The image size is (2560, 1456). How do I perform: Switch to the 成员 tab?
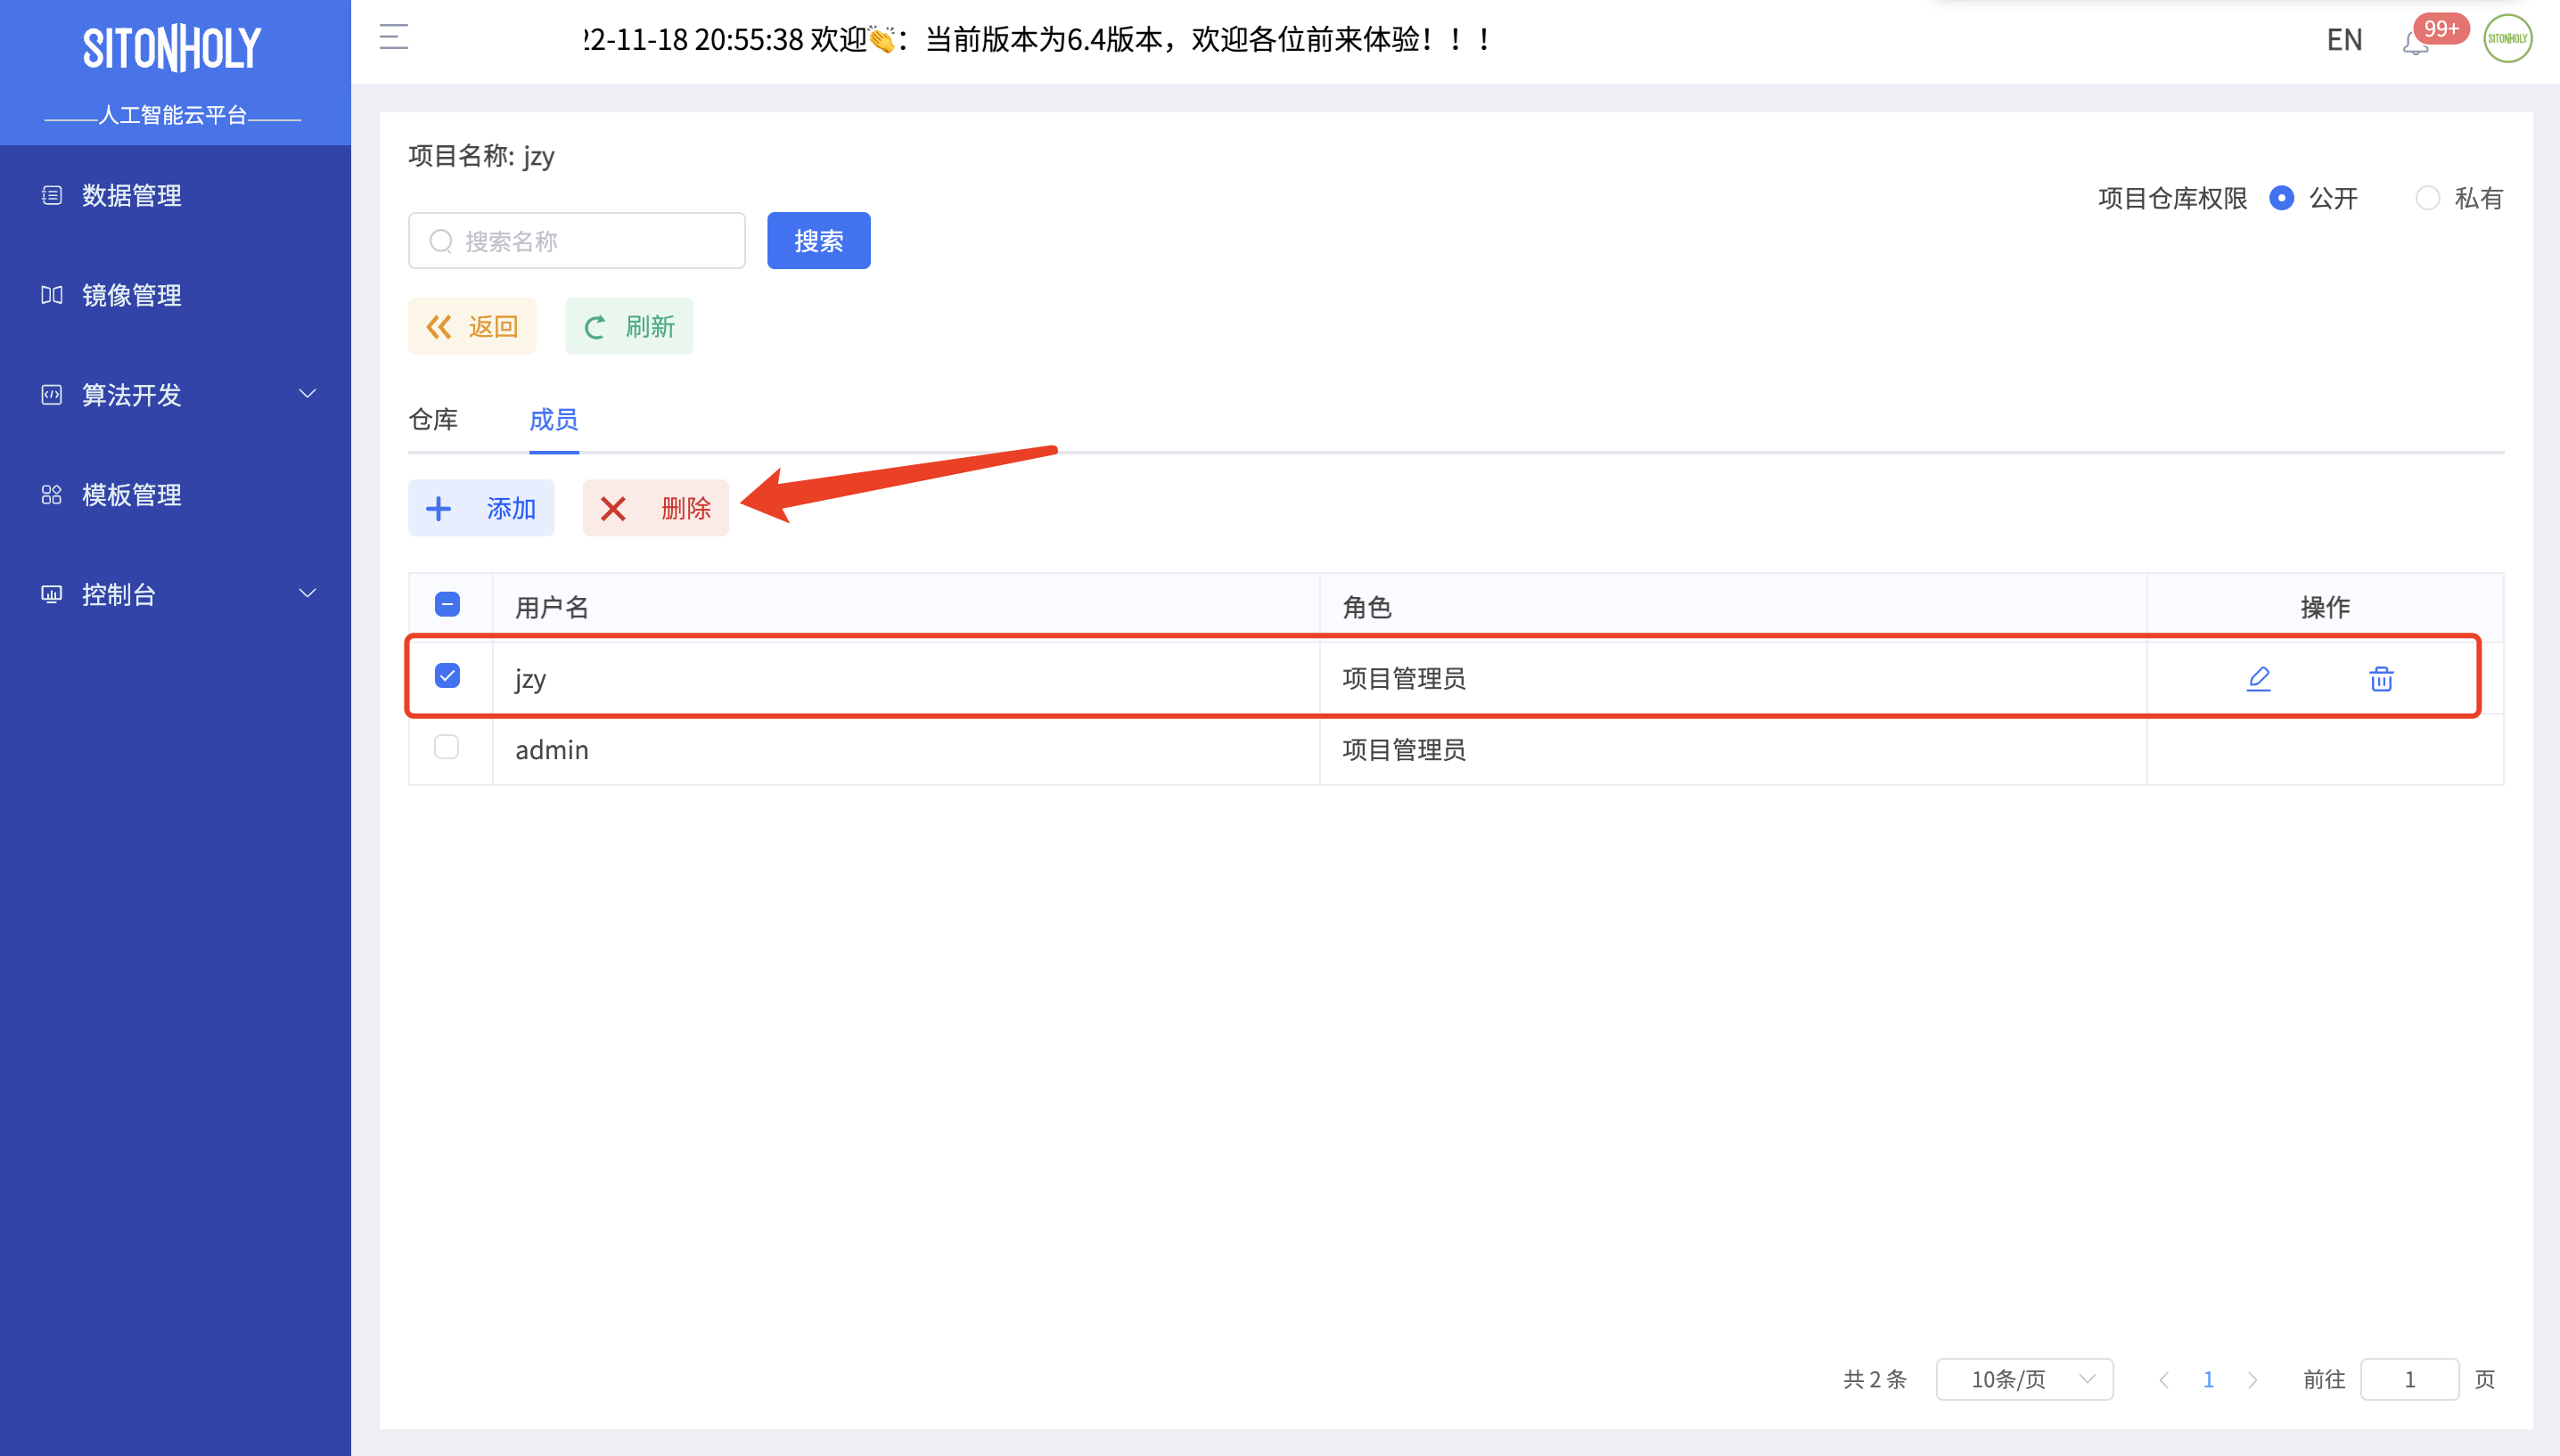point(553,419)
